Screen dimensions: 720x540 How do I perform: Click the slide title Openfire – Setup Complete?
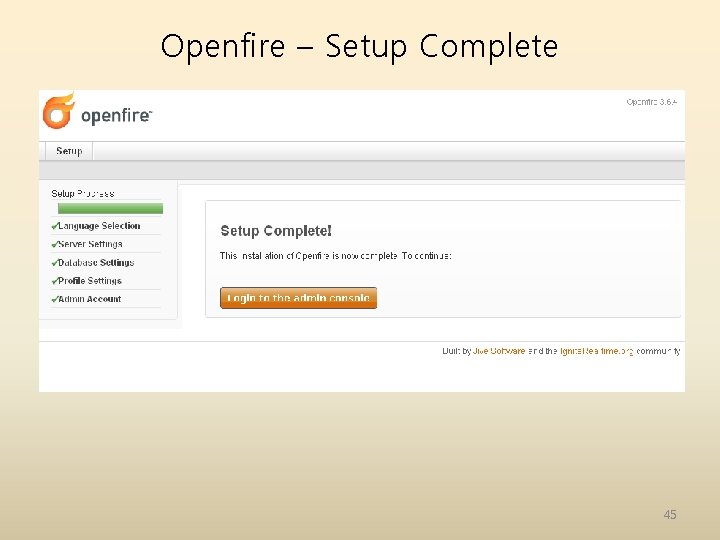(x=360, y=46)
